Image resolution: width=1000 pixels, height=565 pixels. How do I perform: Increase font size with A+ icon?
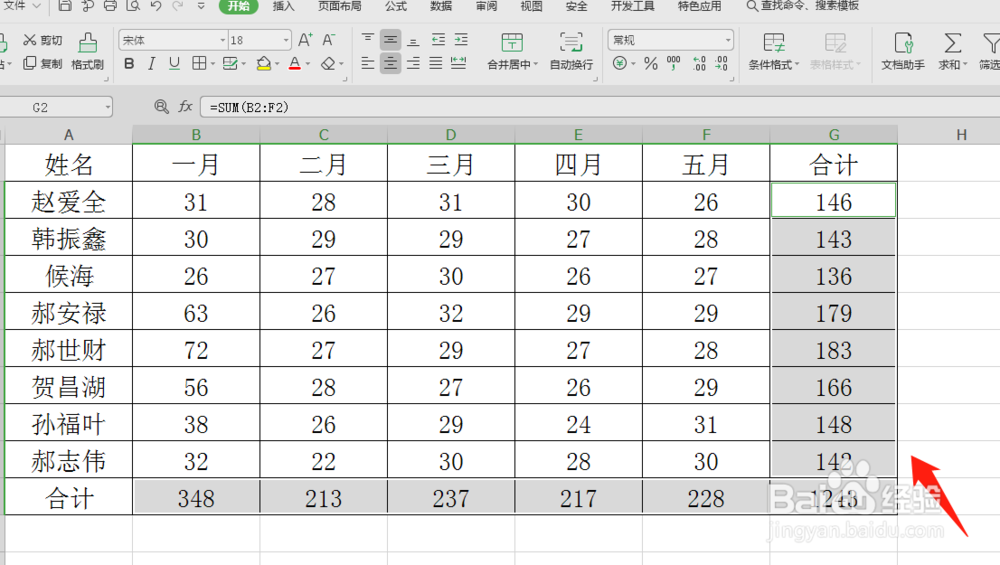pos(305,40)
